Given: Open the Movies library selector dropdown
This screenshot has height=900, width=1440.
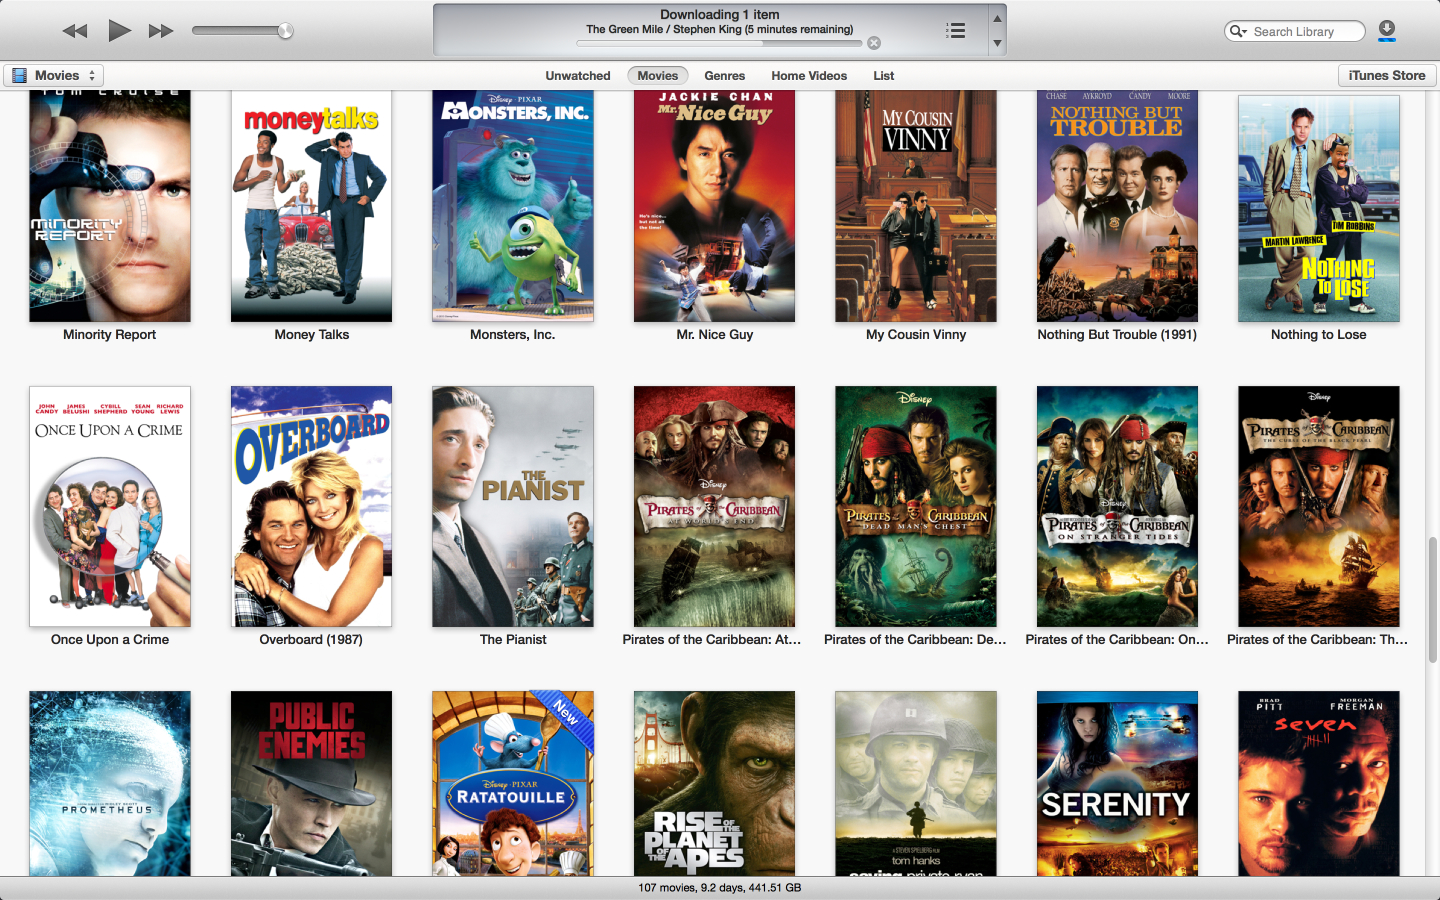Looking at the screenshot, I should tap(53, 75).
